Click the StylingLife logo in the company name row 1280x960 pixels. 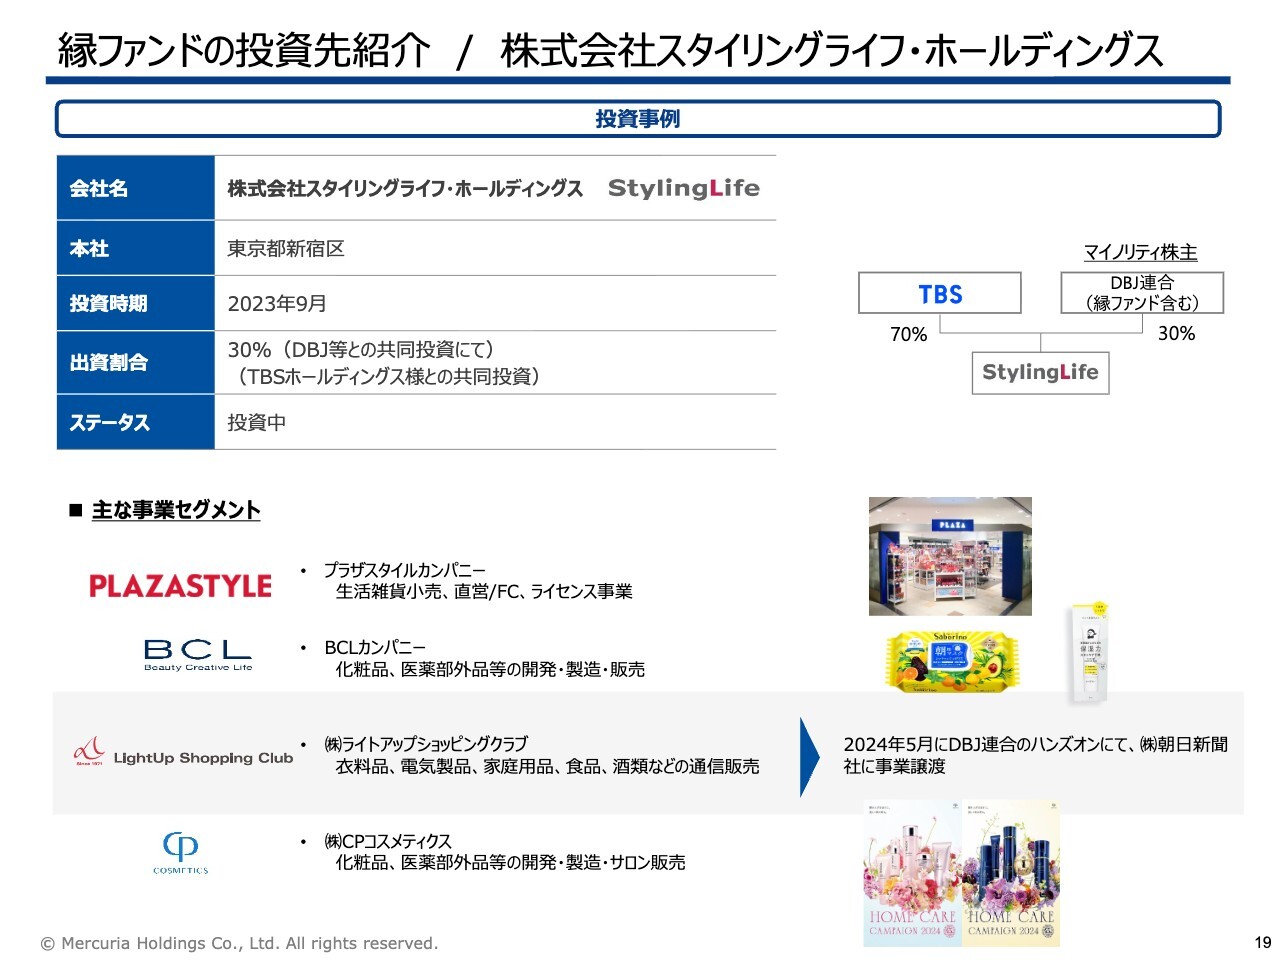pos(684,188)
